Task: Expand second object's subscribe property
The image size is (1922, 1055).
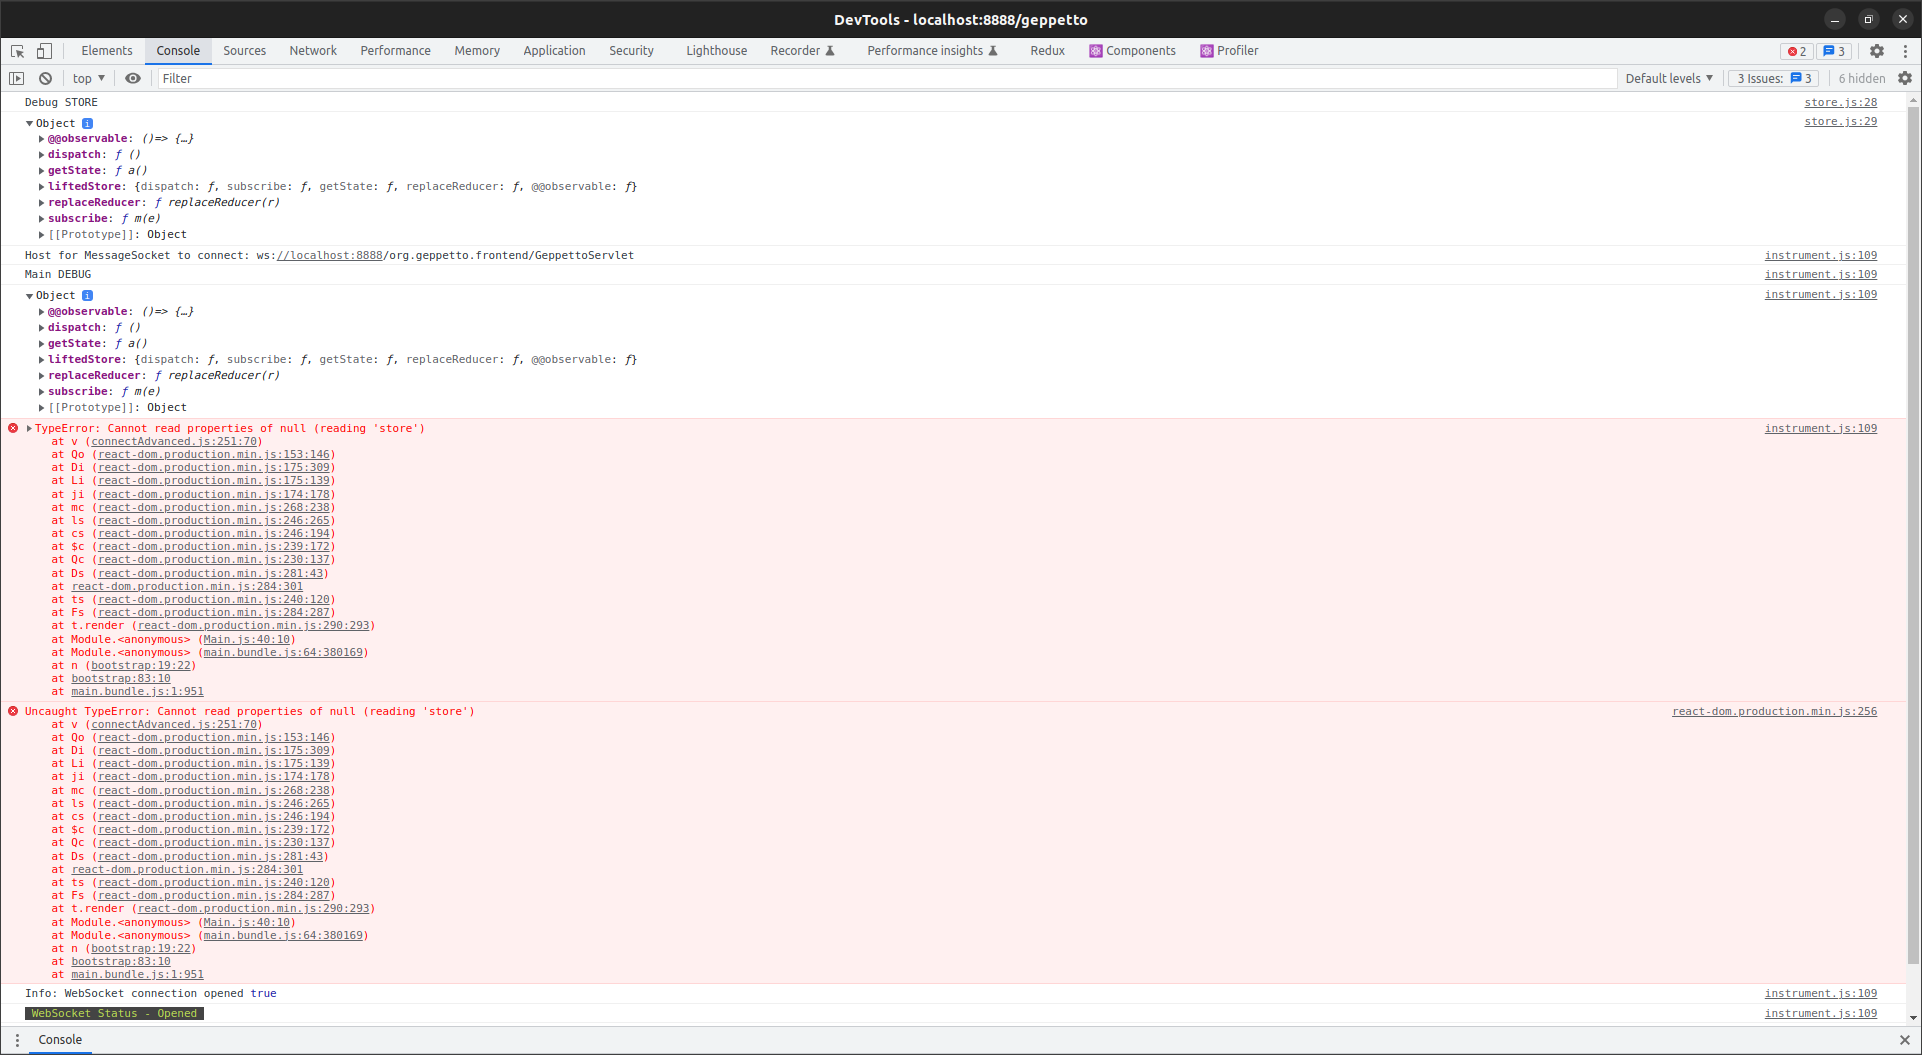Action: point(41,392)
